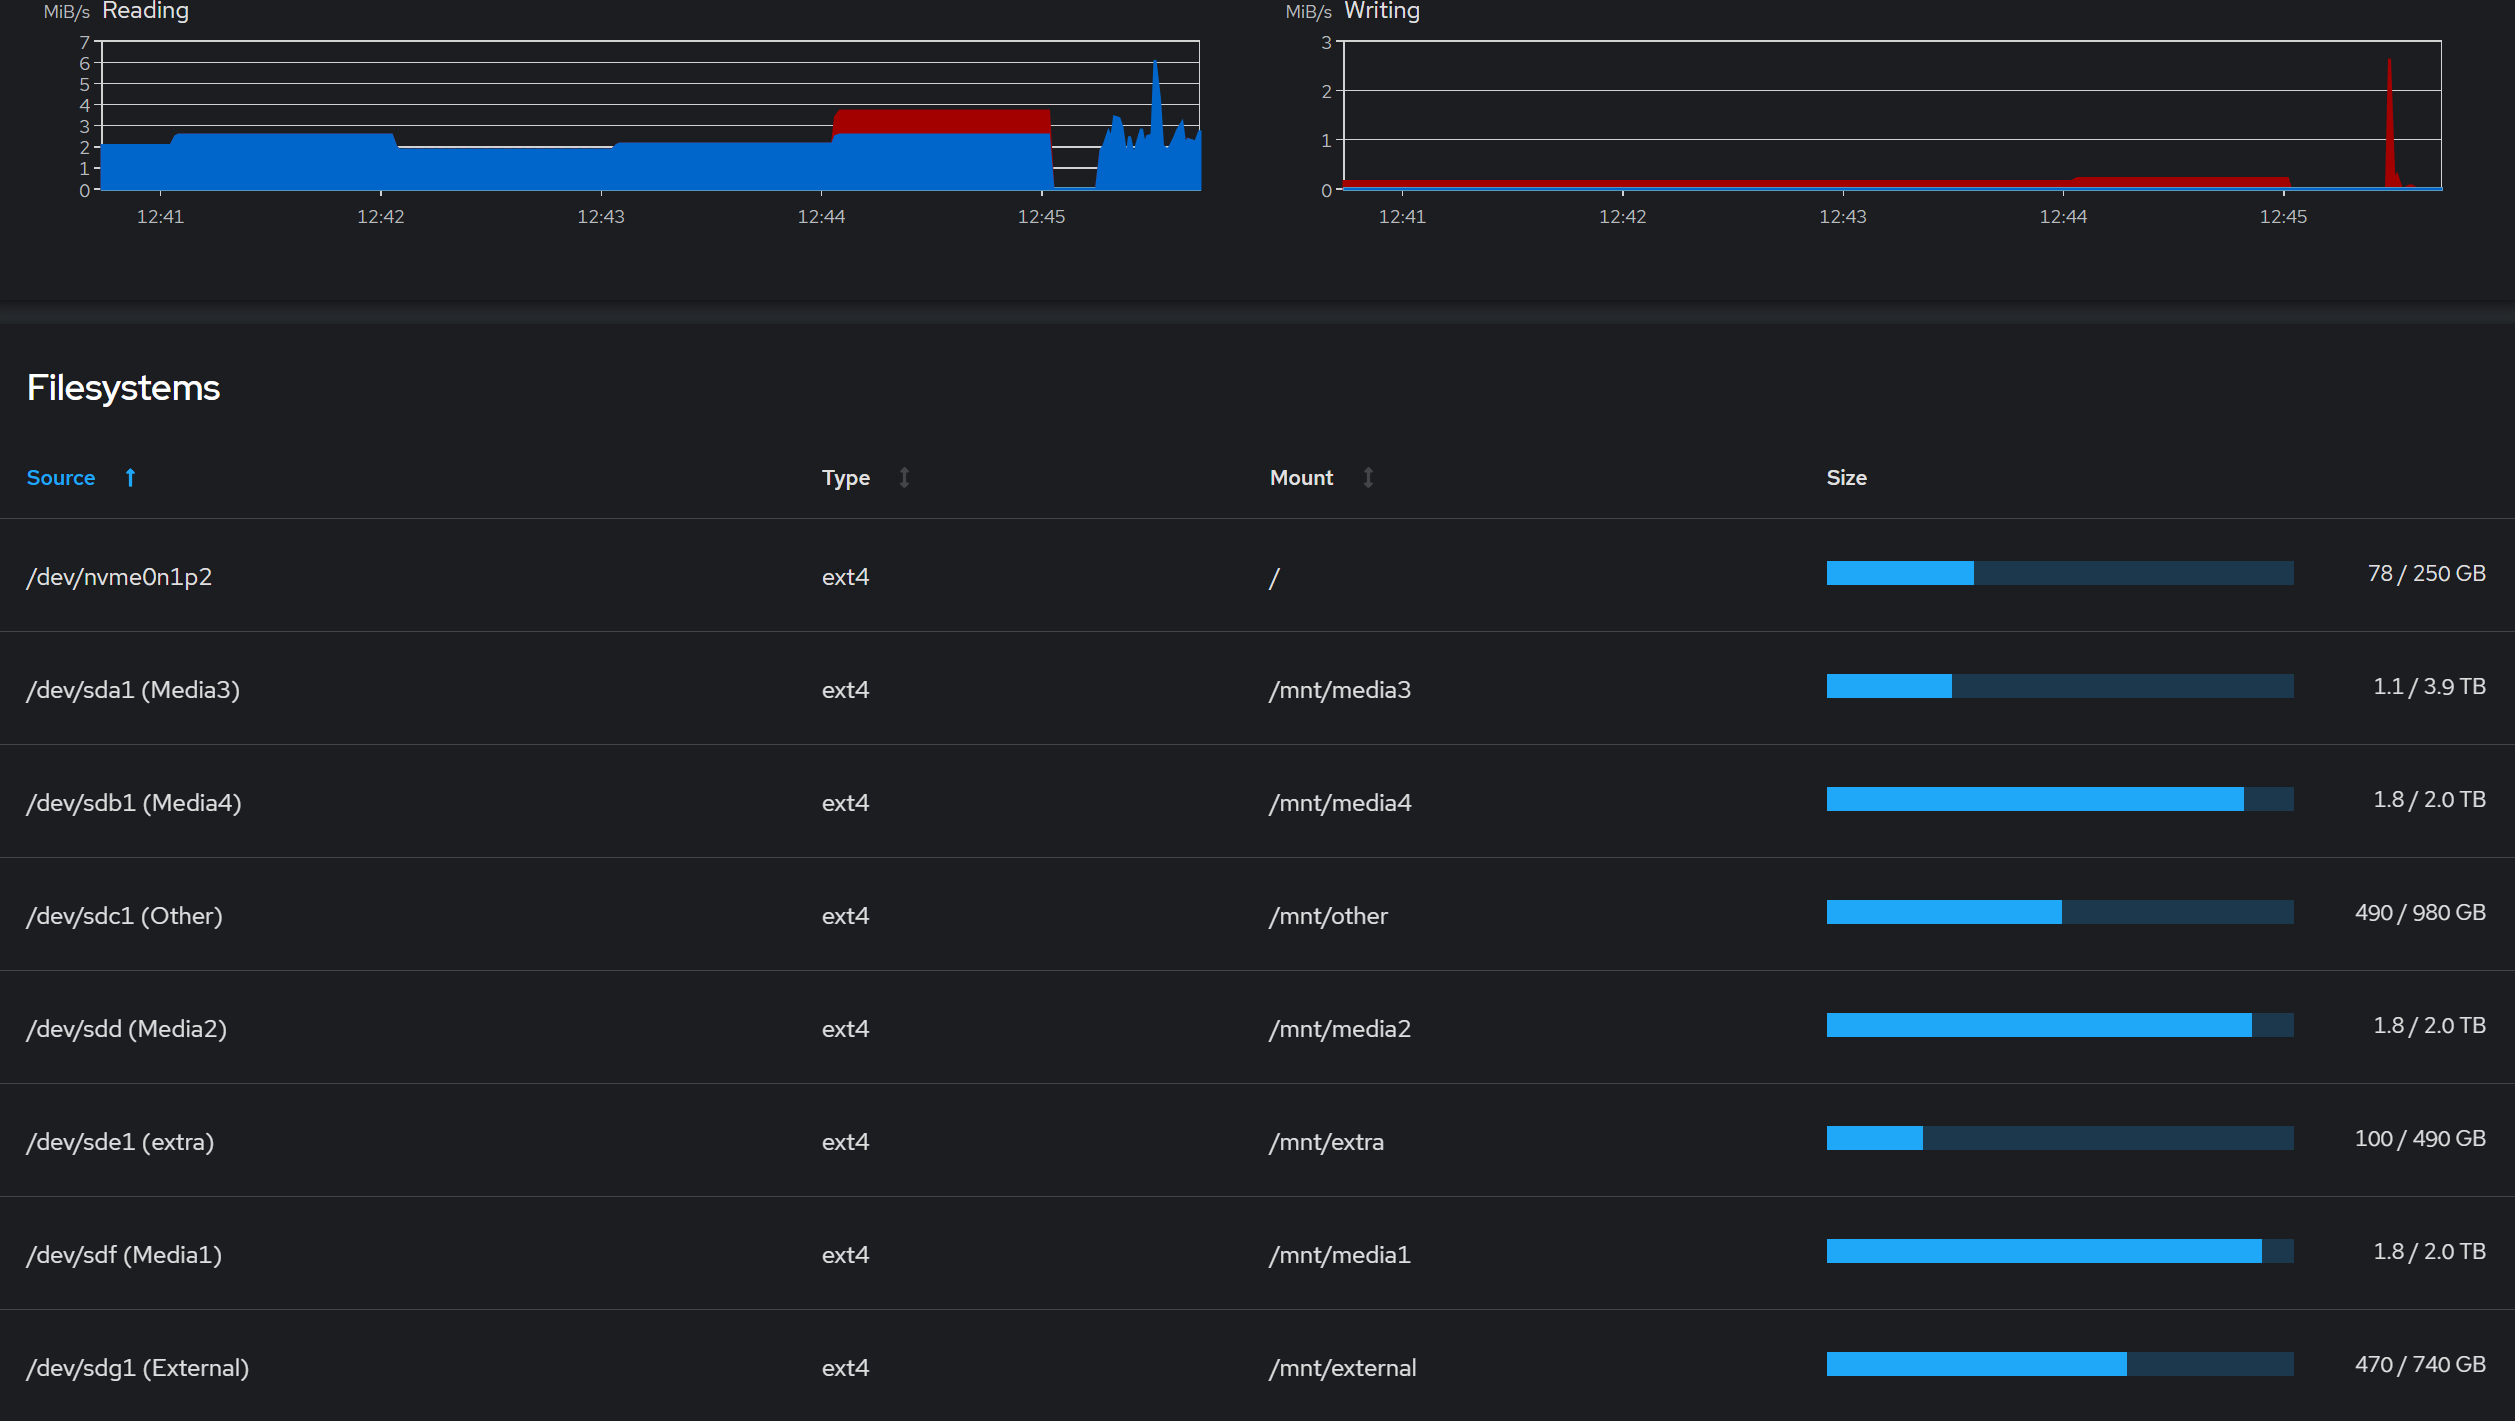Click usage bar in /mnt/media2 row
Image resolution: width=2515 pixels, height=1421 pixels.
[2060, 1025]
